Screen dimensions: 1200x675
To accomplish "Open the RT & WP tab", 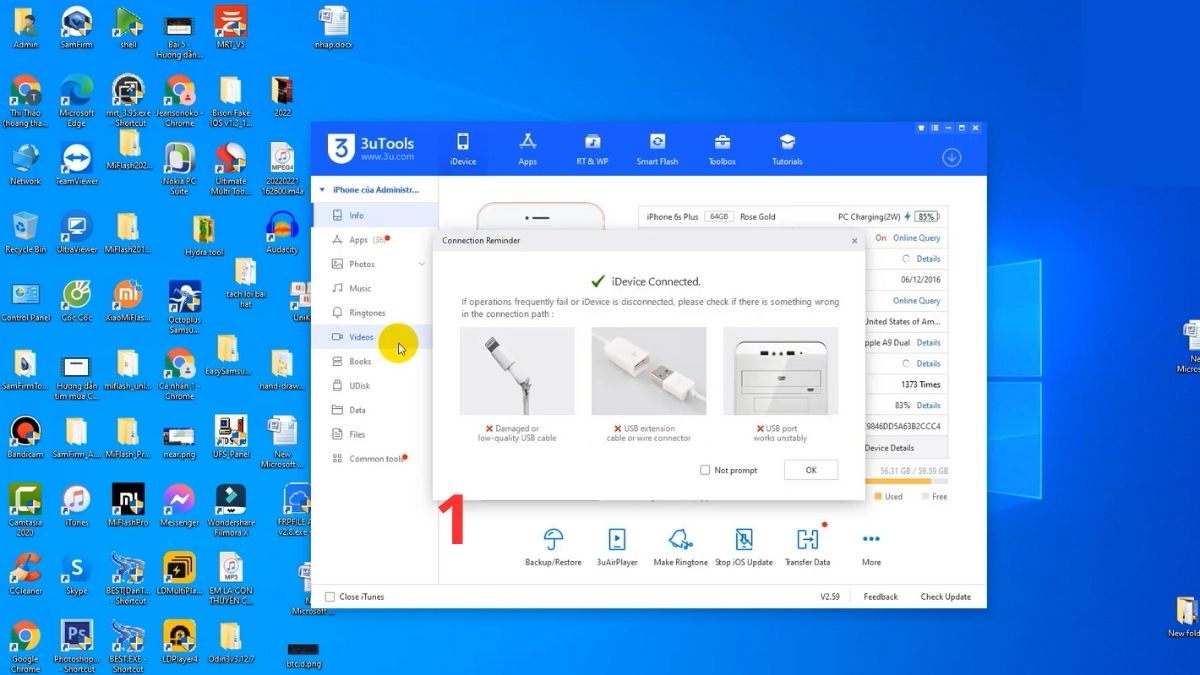I will coord(592,149).
